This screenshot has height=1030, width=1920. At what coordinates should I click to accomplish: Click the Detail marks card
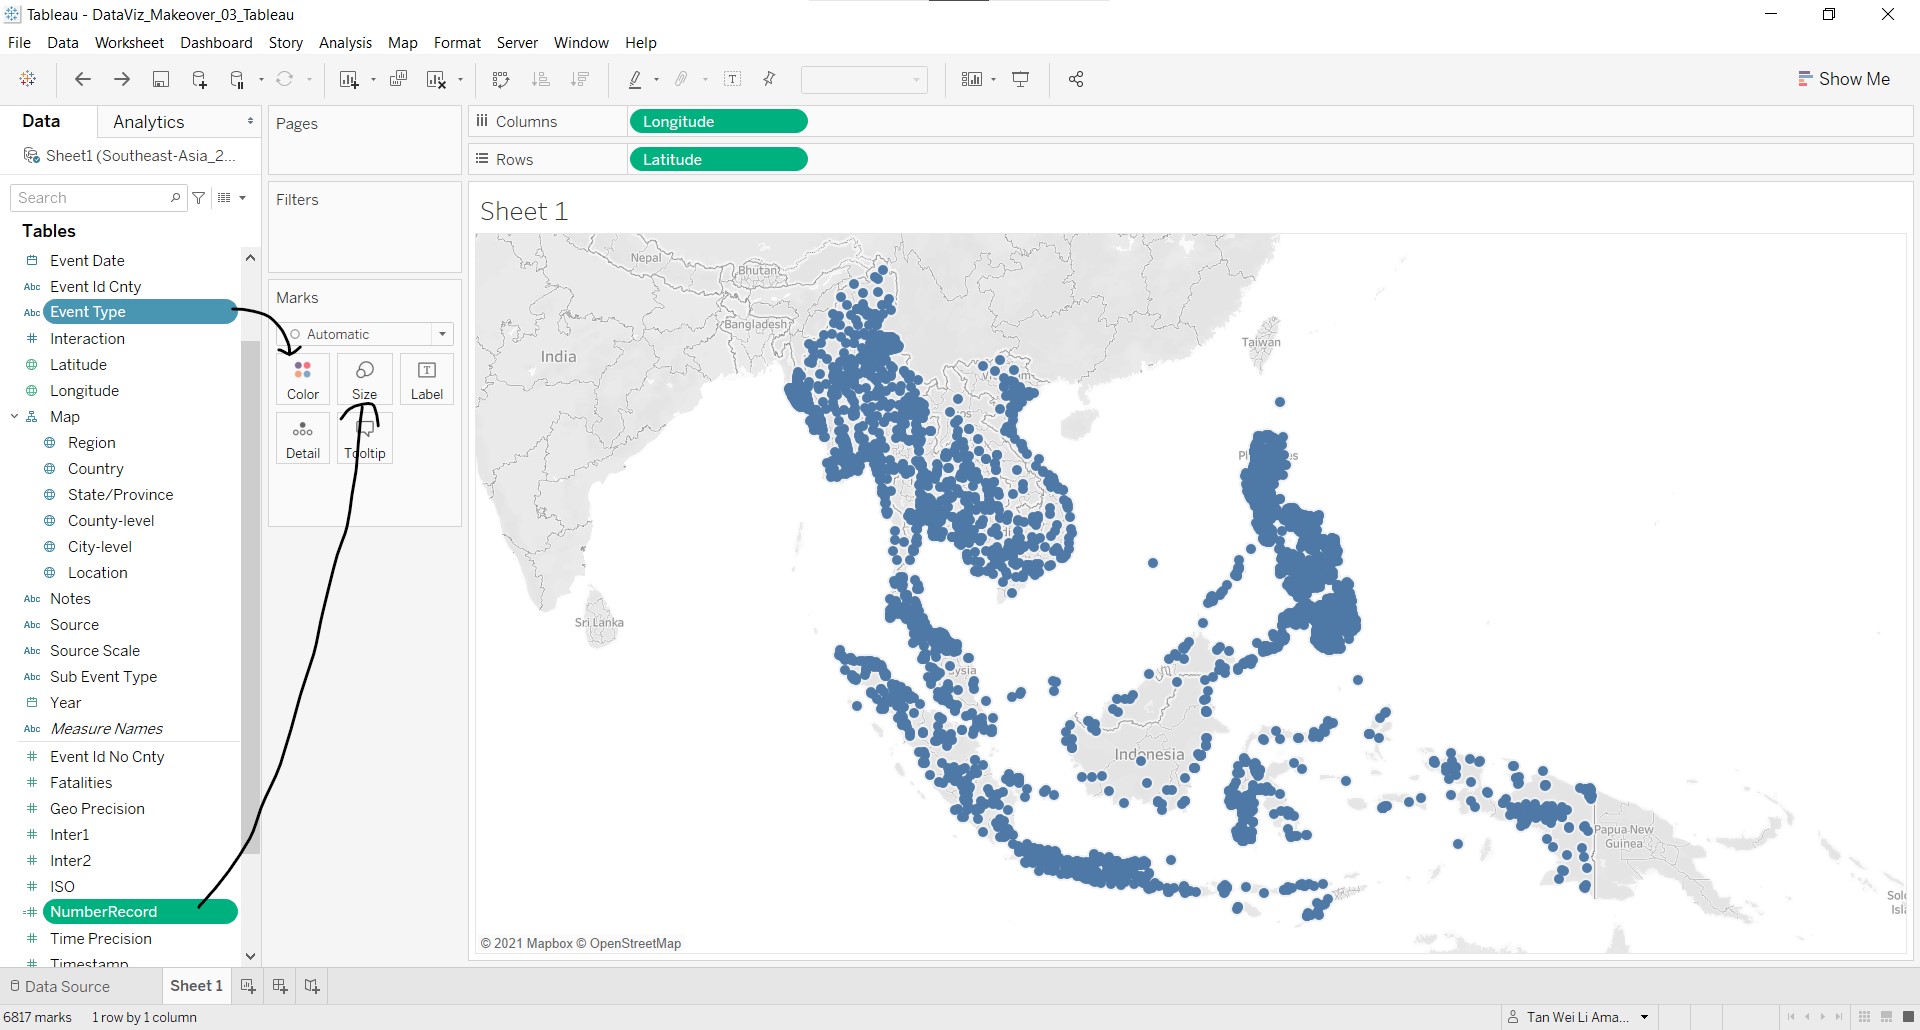303,439
